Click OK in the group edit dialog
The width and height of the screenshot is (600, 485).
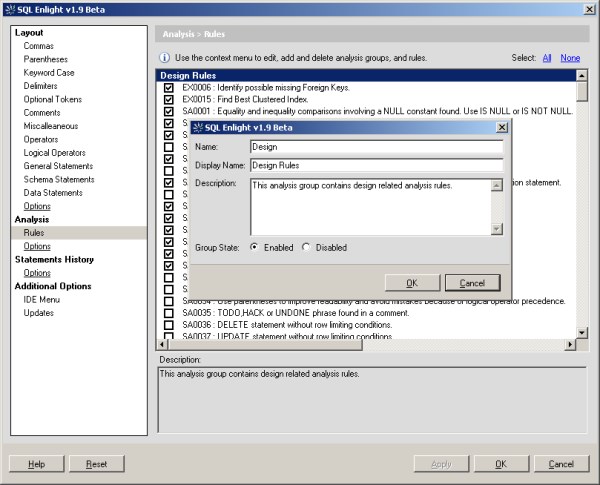click(412, 283)
